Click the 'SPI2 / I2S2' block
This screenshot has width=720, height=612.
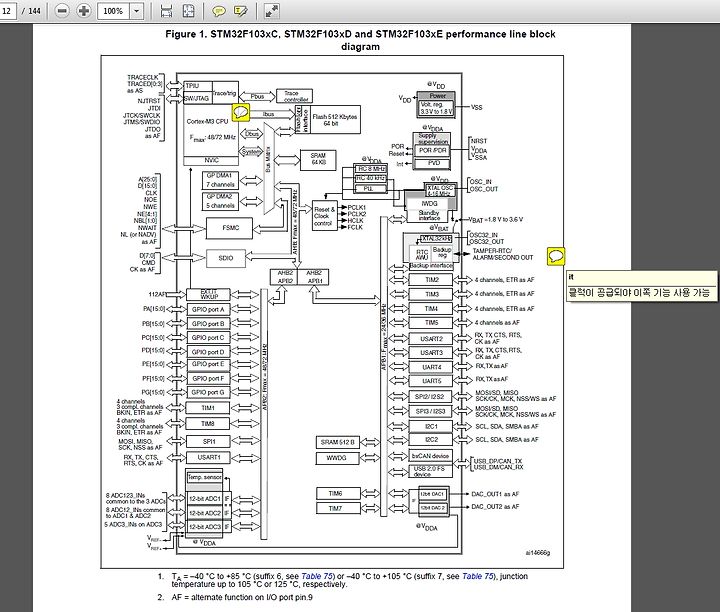pyautogui.click(x=431, y=396)
